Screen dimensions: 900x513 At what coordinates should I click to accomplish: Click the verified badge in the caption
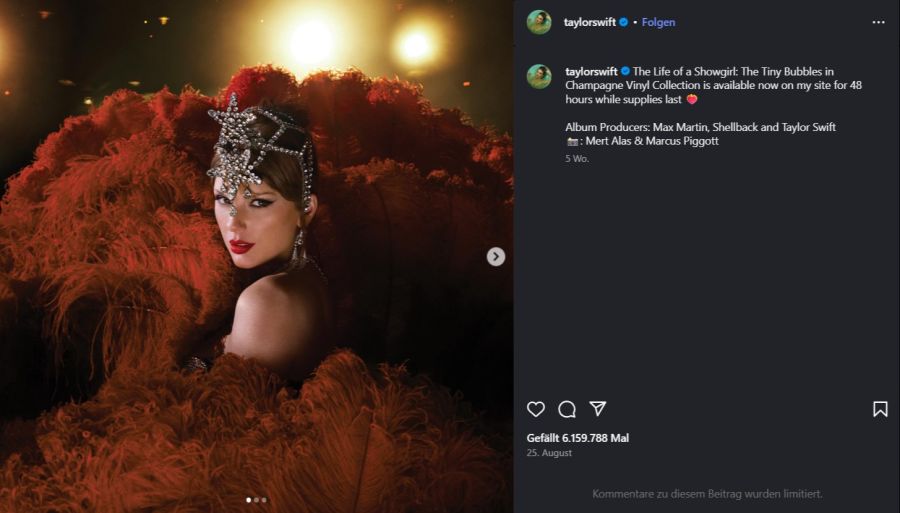(x=625, y=72)
